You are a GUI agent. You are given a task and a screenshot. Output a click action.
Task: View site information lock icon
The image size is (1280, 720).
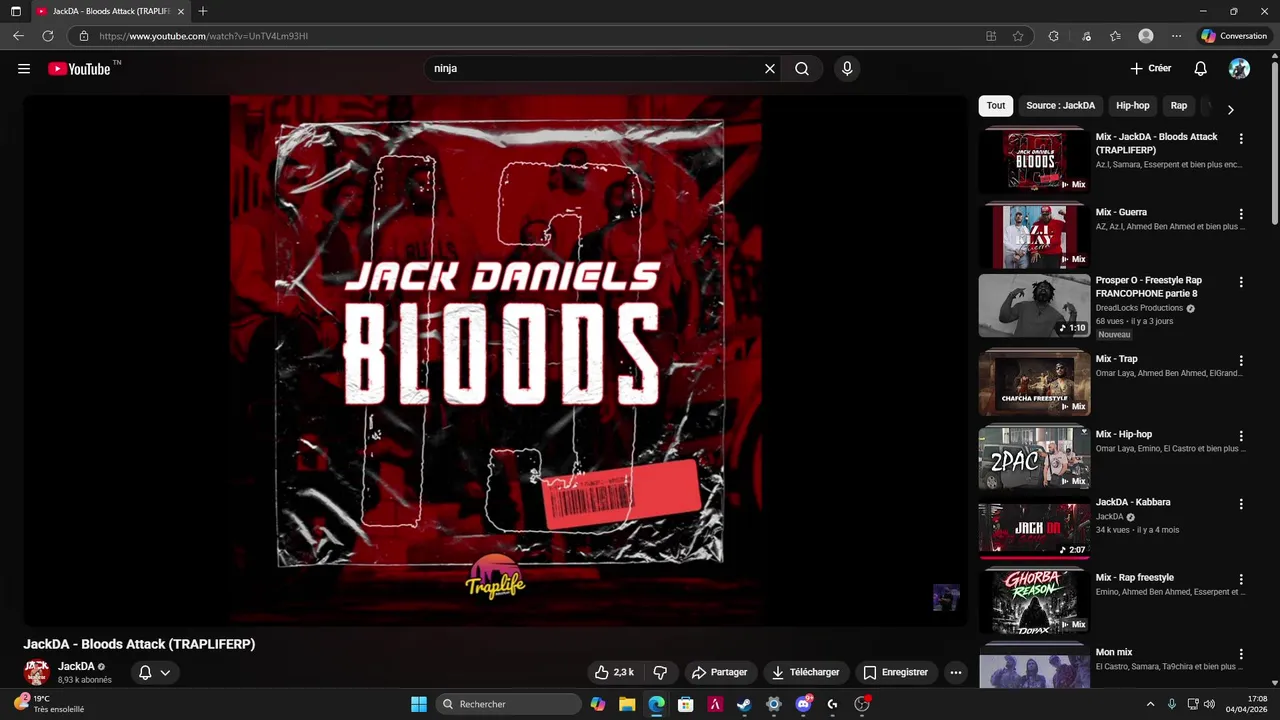[84, 36]
